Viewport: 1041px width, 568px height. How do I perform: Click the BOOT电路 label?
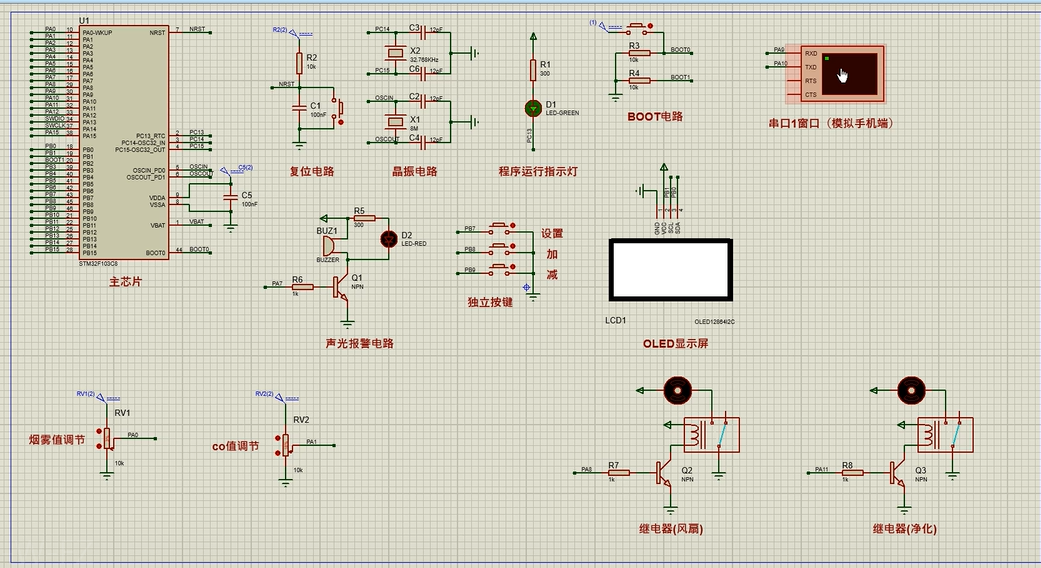[x=655, y=116]
